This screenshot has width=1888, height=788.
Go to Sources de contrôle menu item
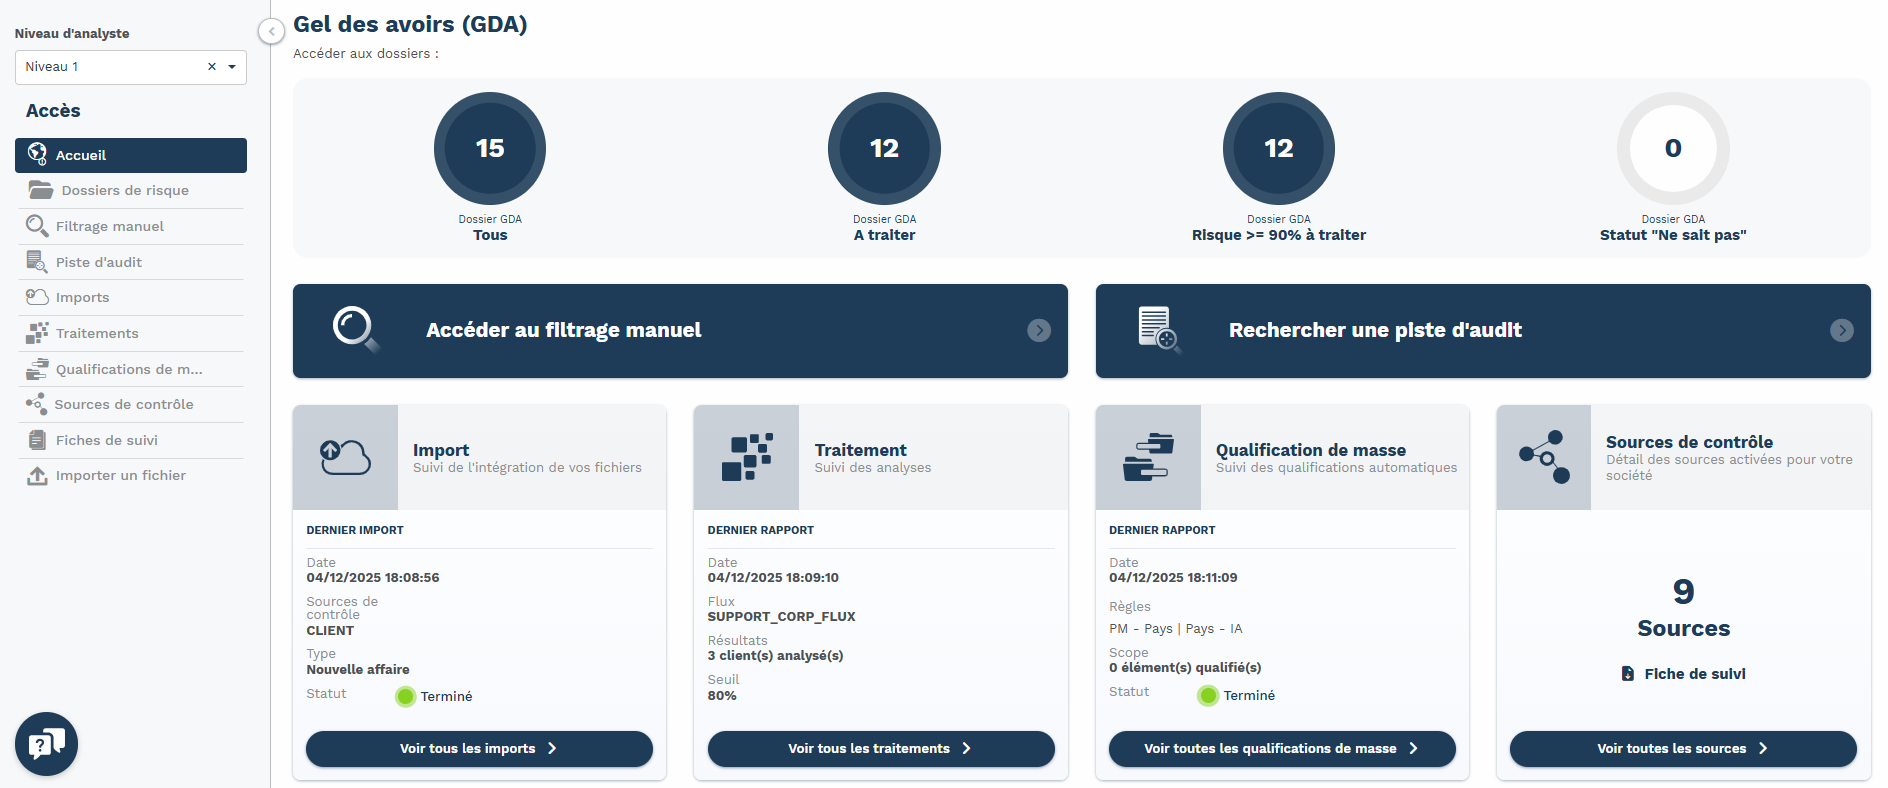124,404
